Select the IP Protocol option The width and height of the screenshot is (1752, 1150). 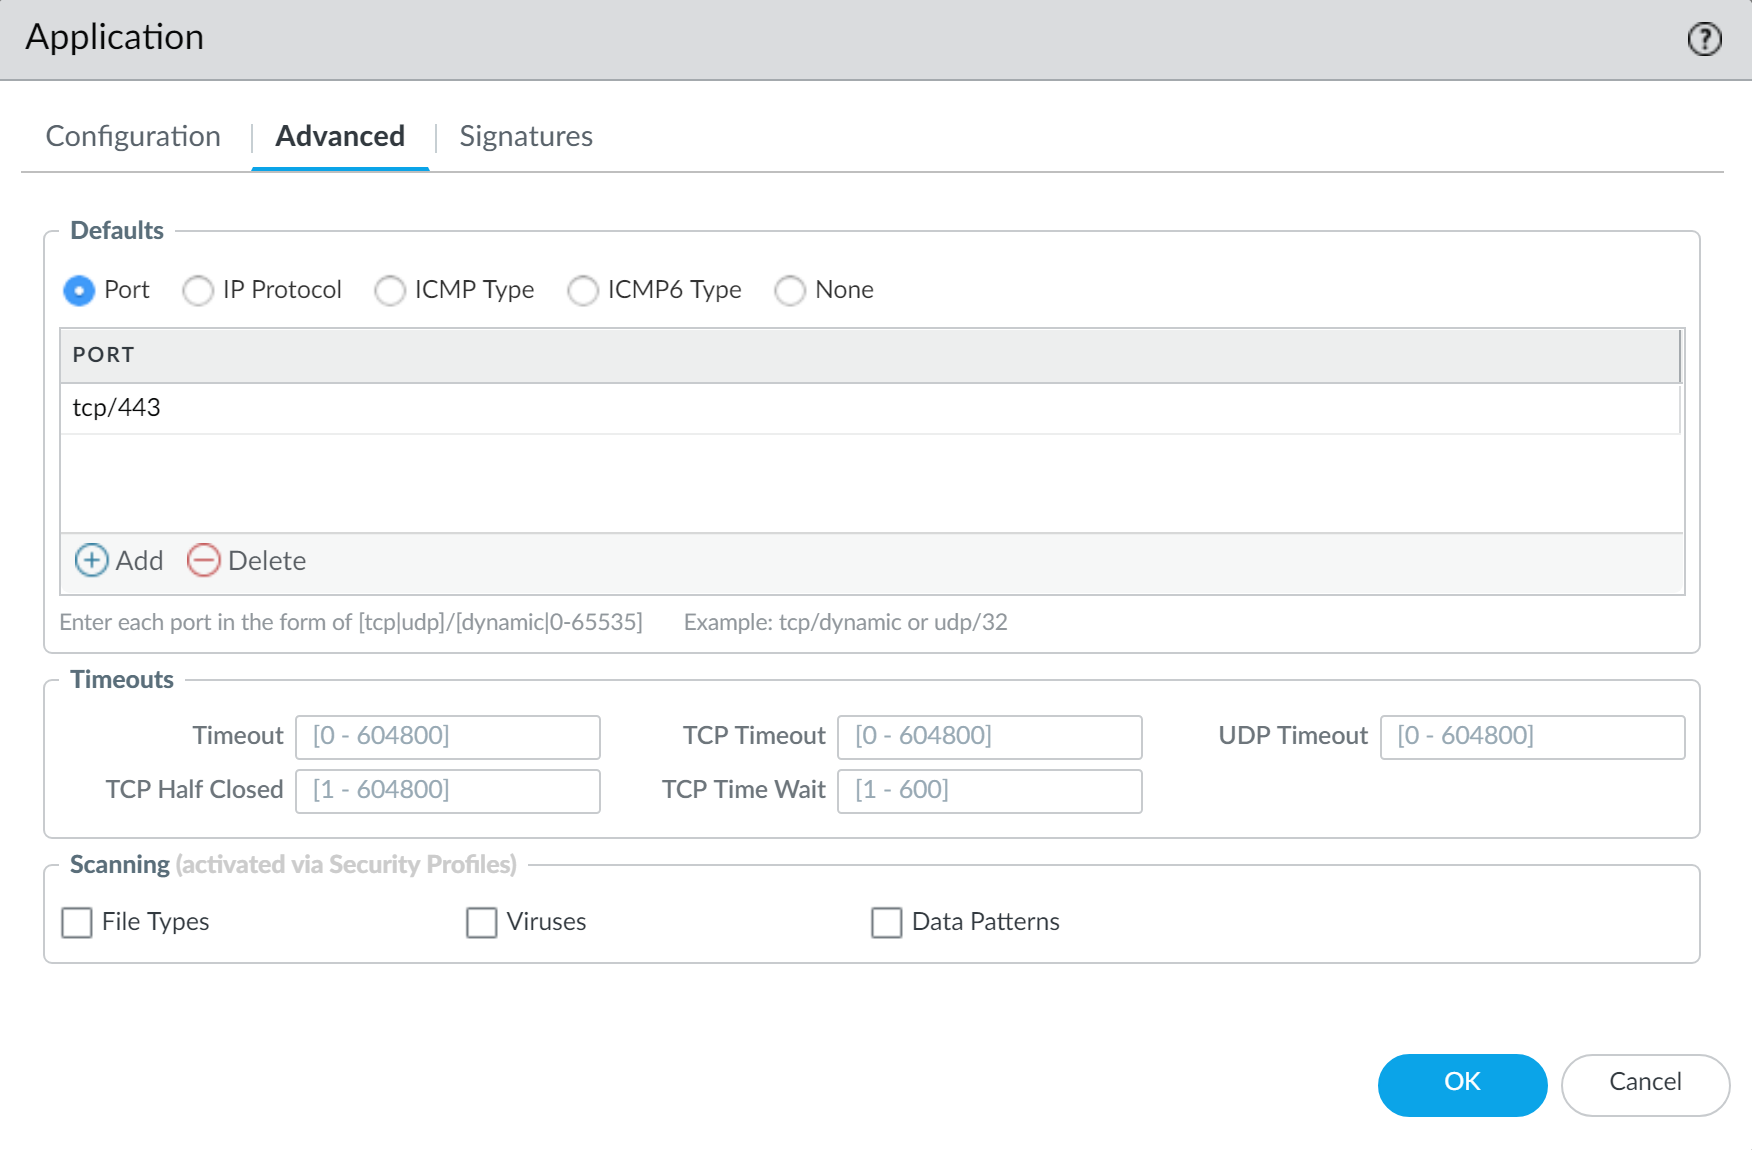pos(198,290)
